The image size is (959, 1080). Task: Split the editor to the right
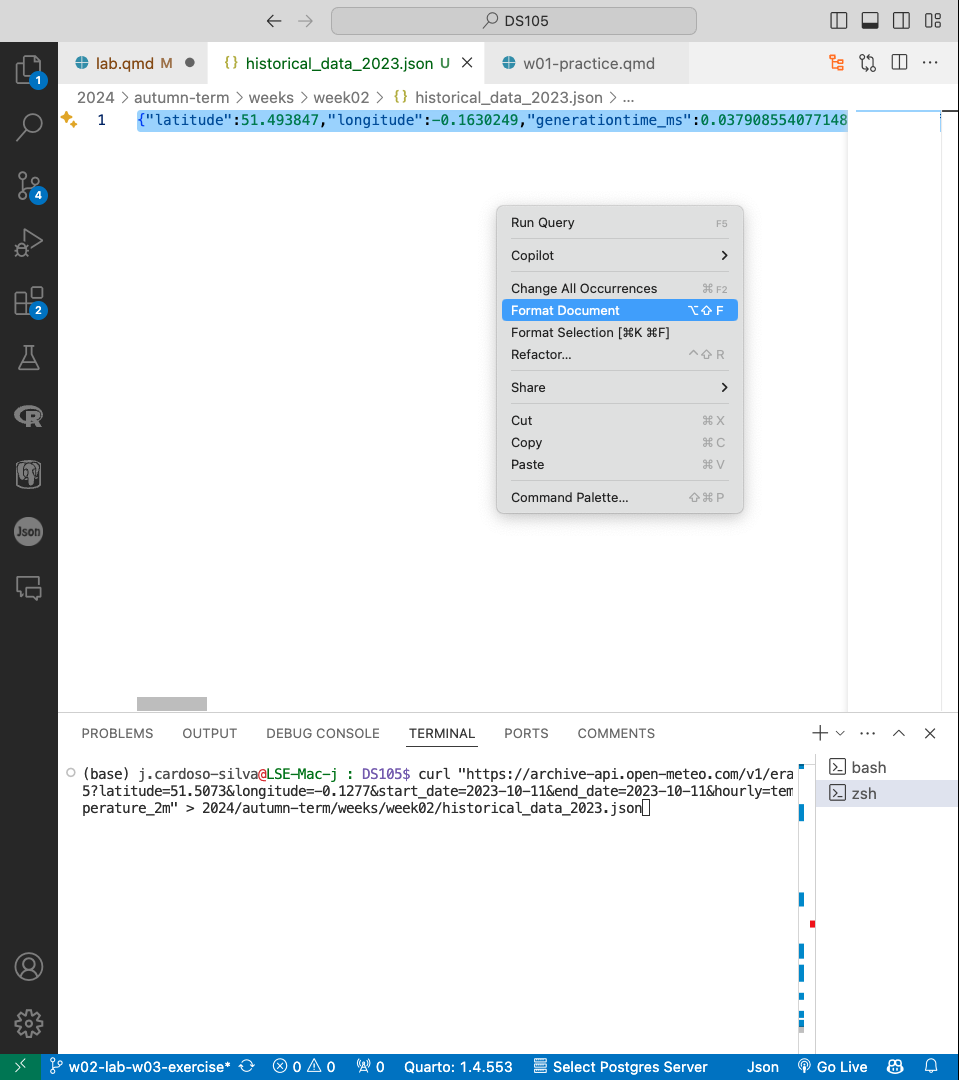(899, 63)
